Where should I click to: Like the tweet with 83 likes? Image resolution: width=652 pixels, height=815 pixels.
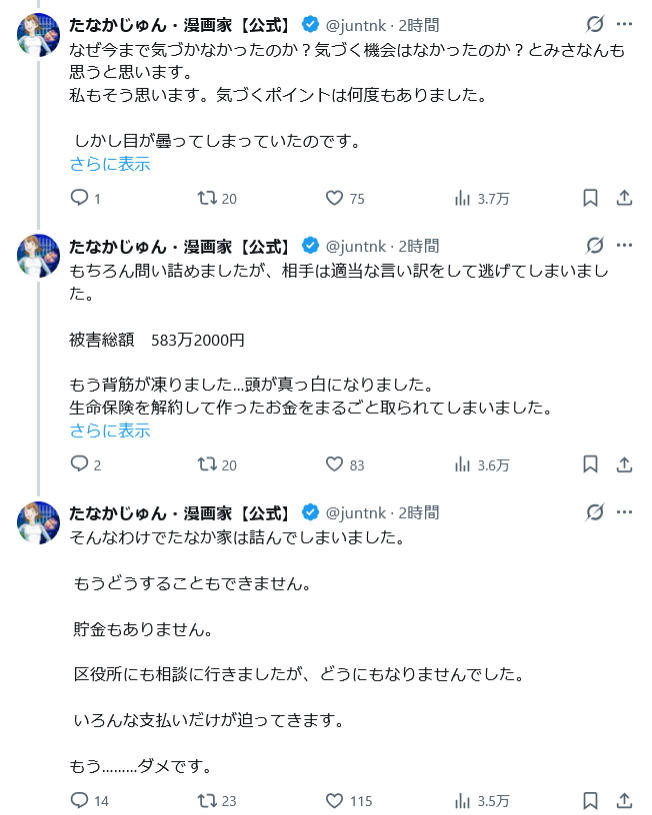[336, 464]
